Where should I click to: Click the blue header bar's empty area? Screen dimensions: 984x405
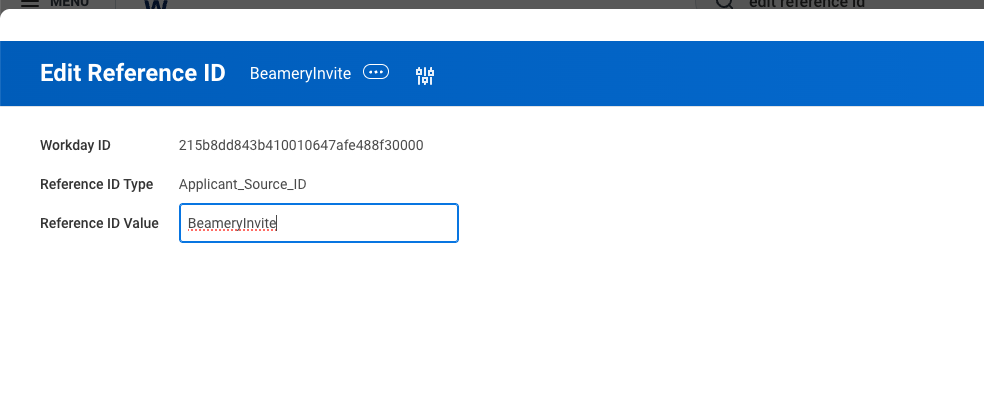point(700,73)
